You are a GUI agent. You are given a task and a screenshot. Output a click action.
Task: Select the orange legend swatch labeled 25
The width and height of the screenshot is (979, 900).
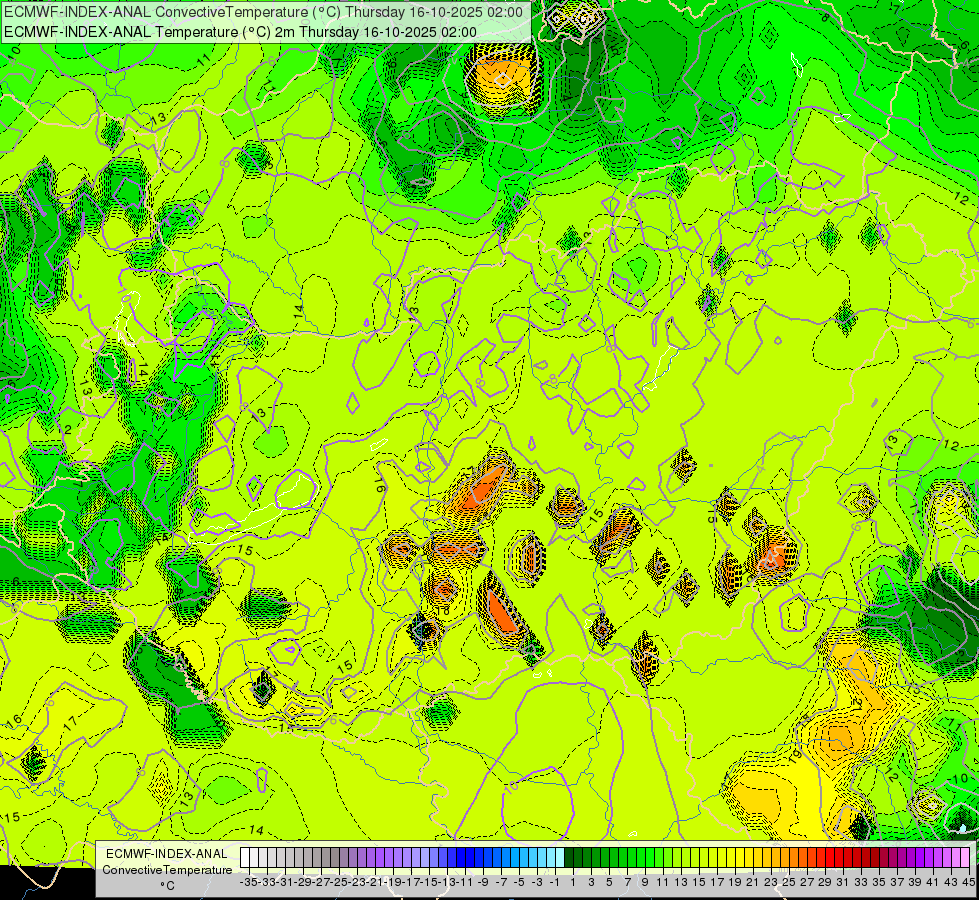785,857
